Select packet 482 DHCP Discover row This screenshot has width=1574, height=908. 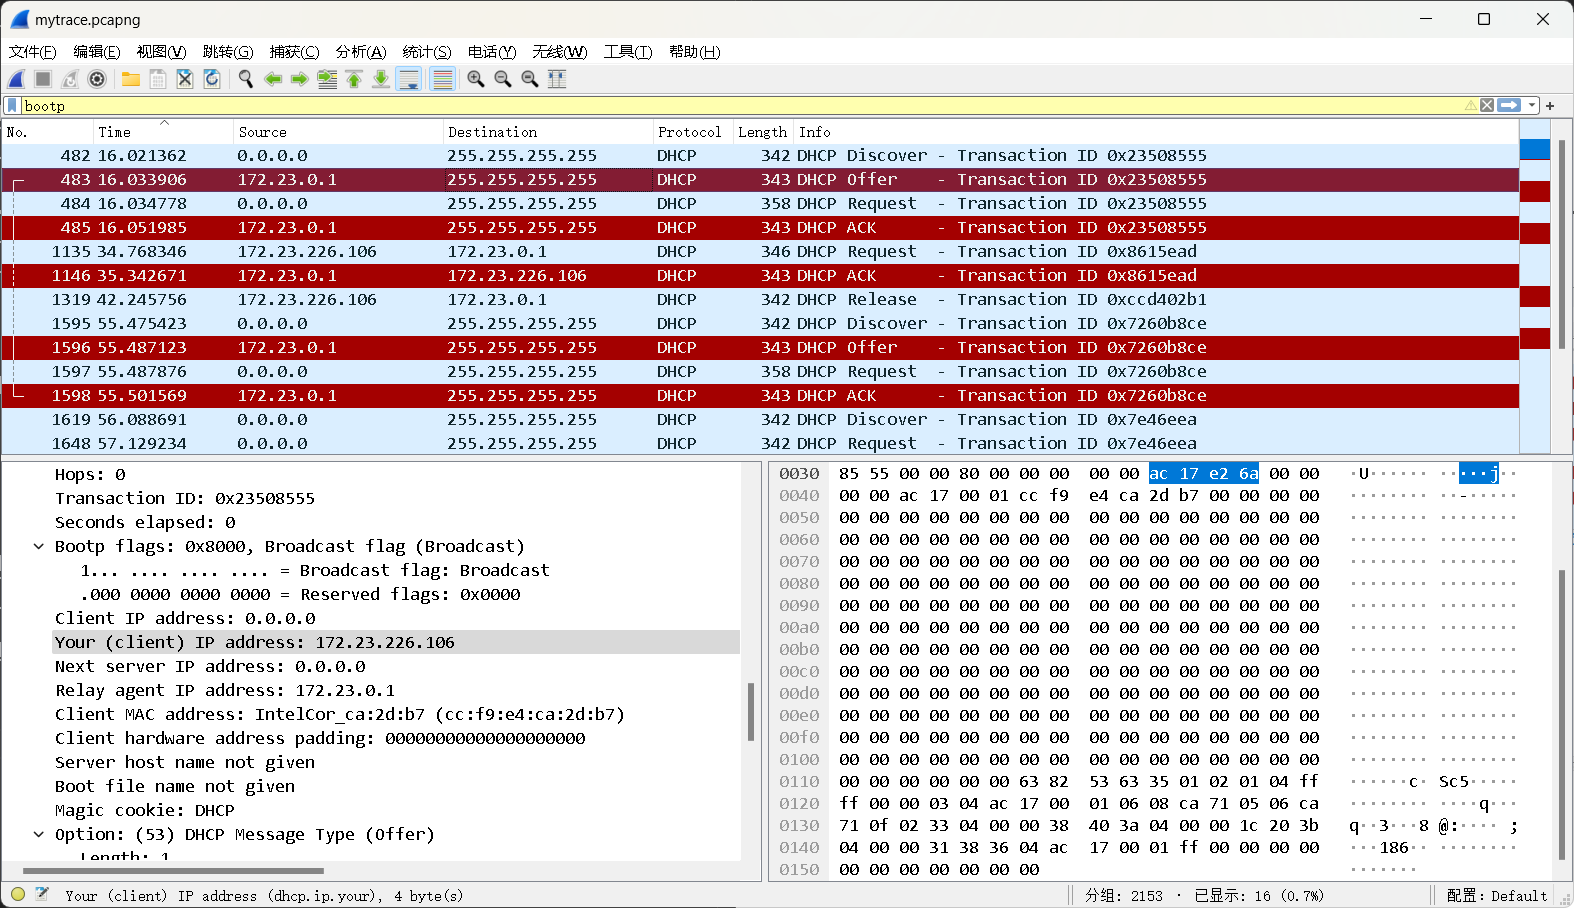pyautogui.click(x=760, y=156)
